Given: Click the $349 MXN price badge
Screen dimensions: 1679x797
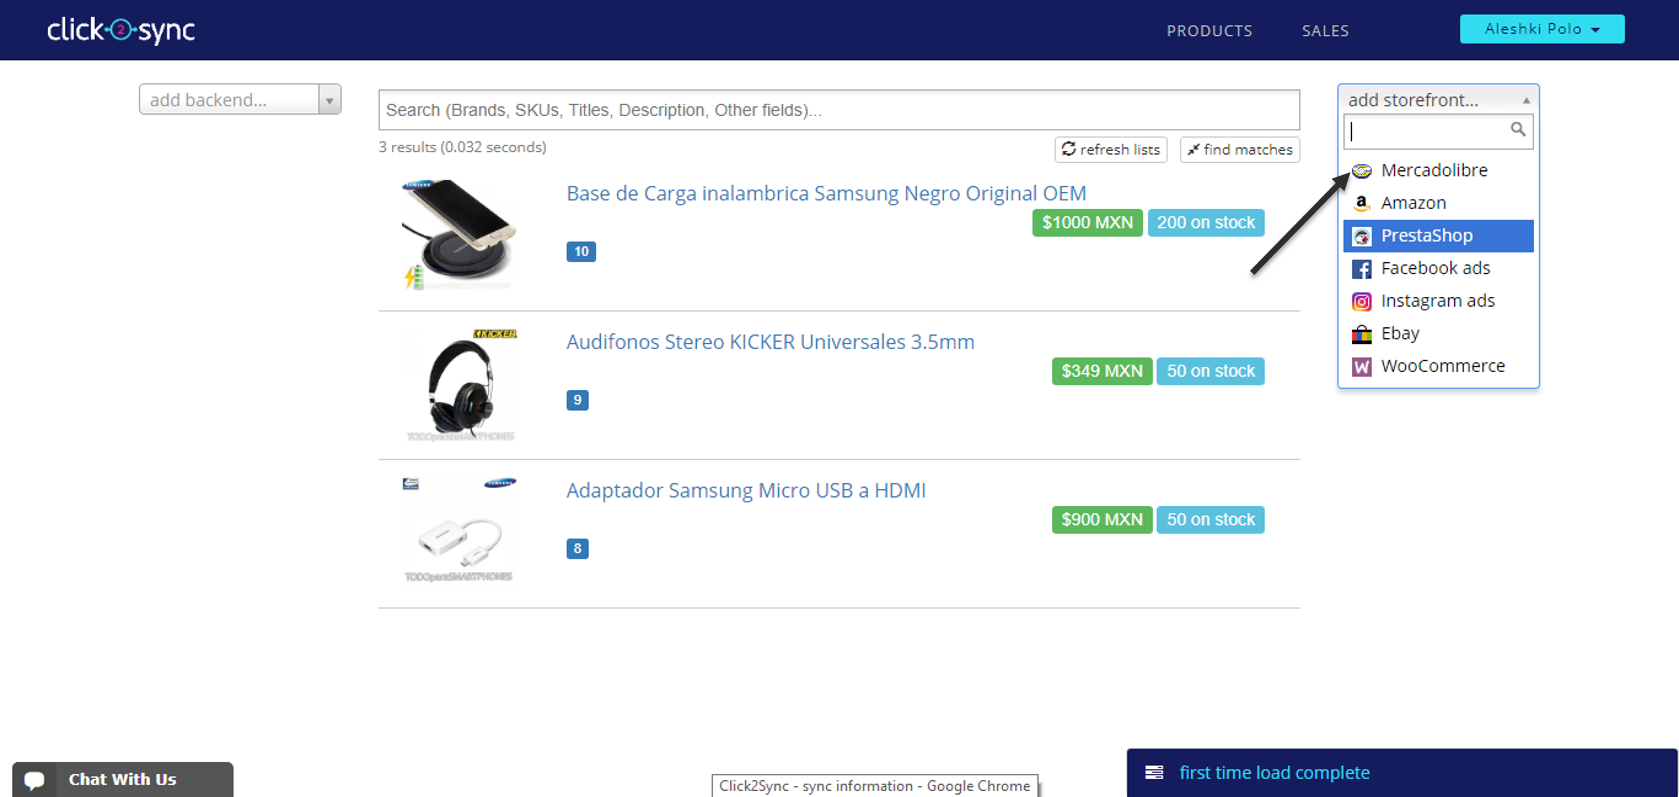Looking at the screenshot, I should pos(1102,371).
